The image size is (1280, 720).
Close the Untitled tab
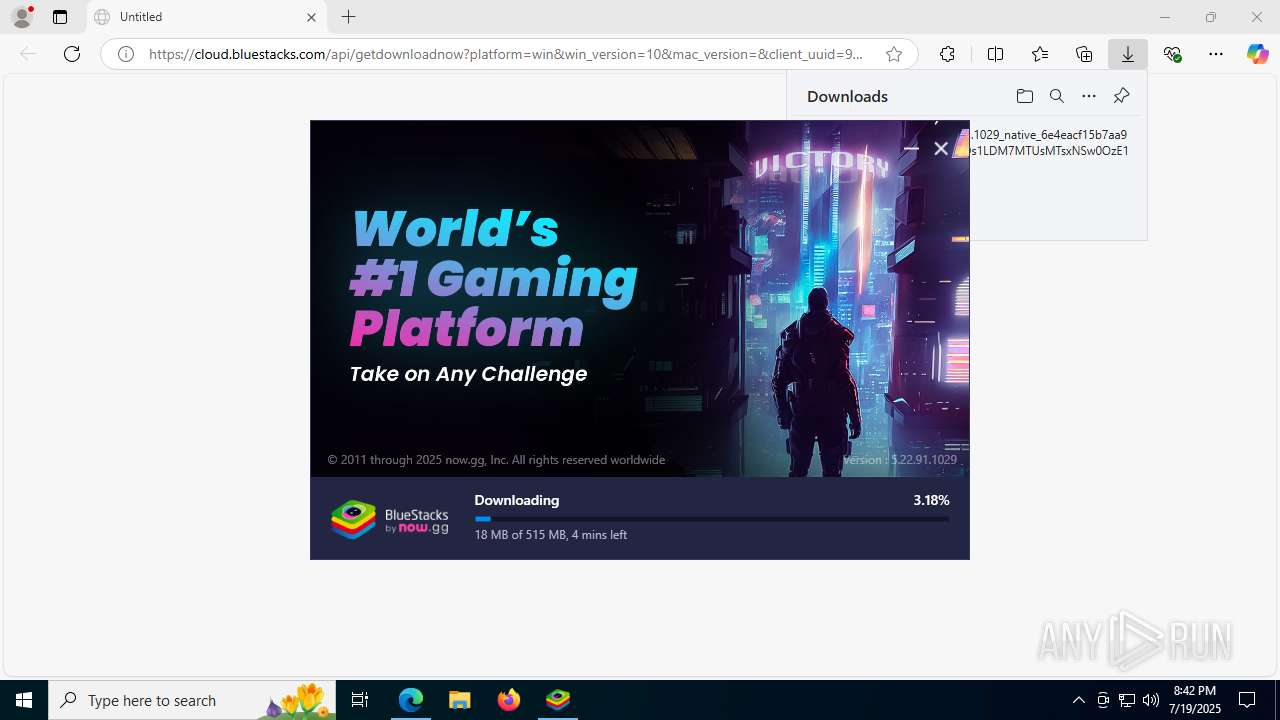(x=311, y=17)
